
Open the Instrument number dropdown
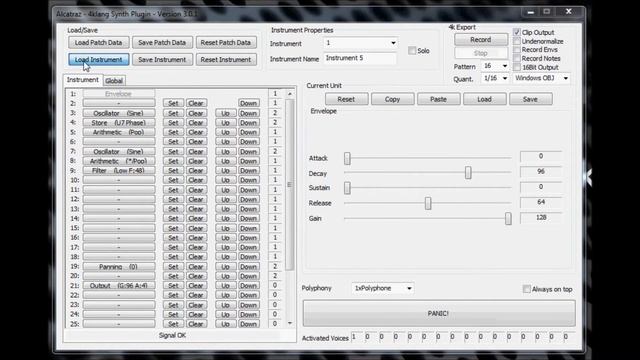(360, 43)
